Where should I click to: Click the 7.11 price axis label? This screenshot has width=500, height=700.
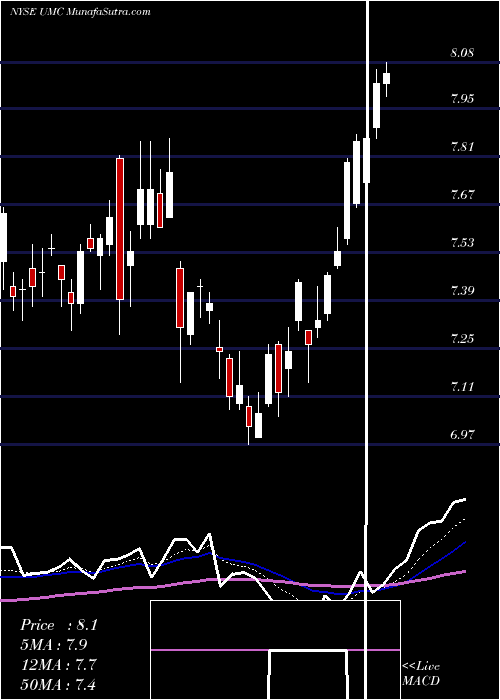pyautogui.click(x=462, y=386)
